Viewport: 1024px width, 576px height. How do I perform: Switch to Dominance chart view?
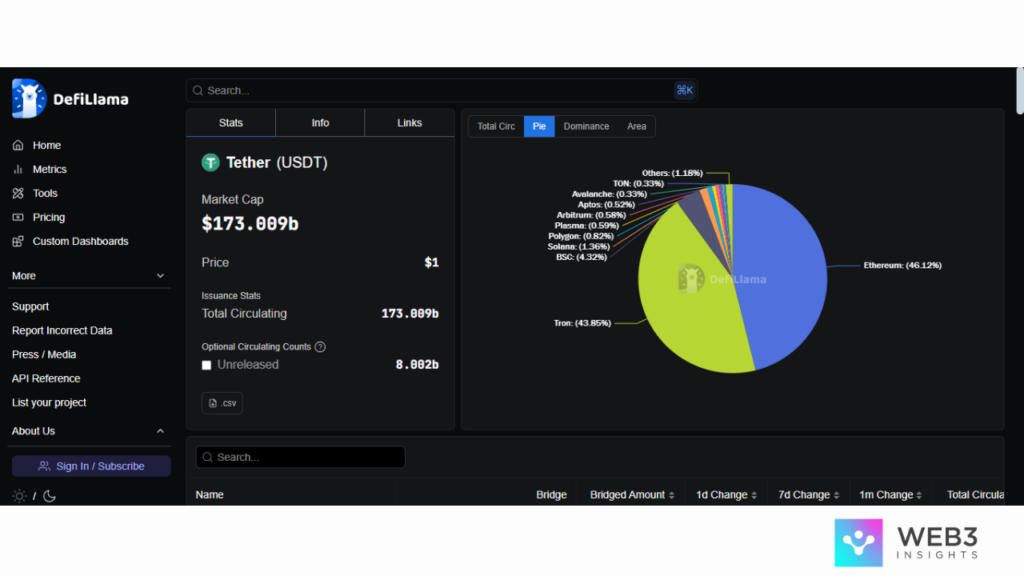(586, 127)
